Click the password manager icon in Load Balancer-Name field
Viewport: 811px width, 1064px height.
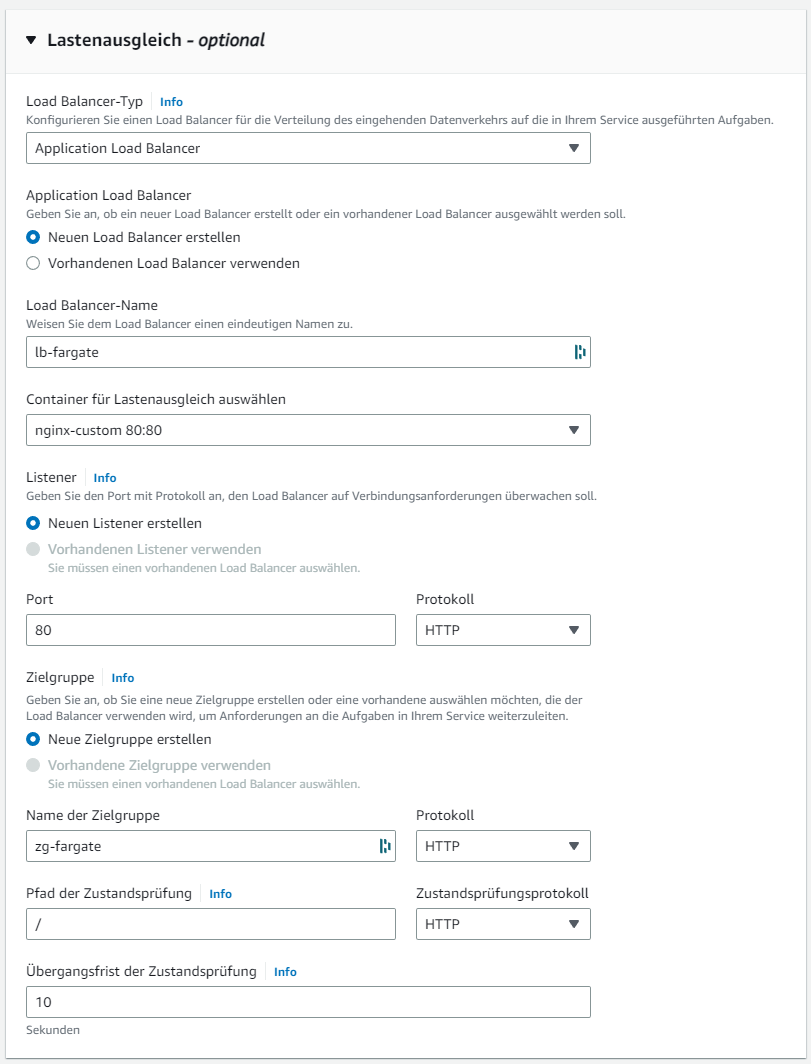click(x=579, y=352)
